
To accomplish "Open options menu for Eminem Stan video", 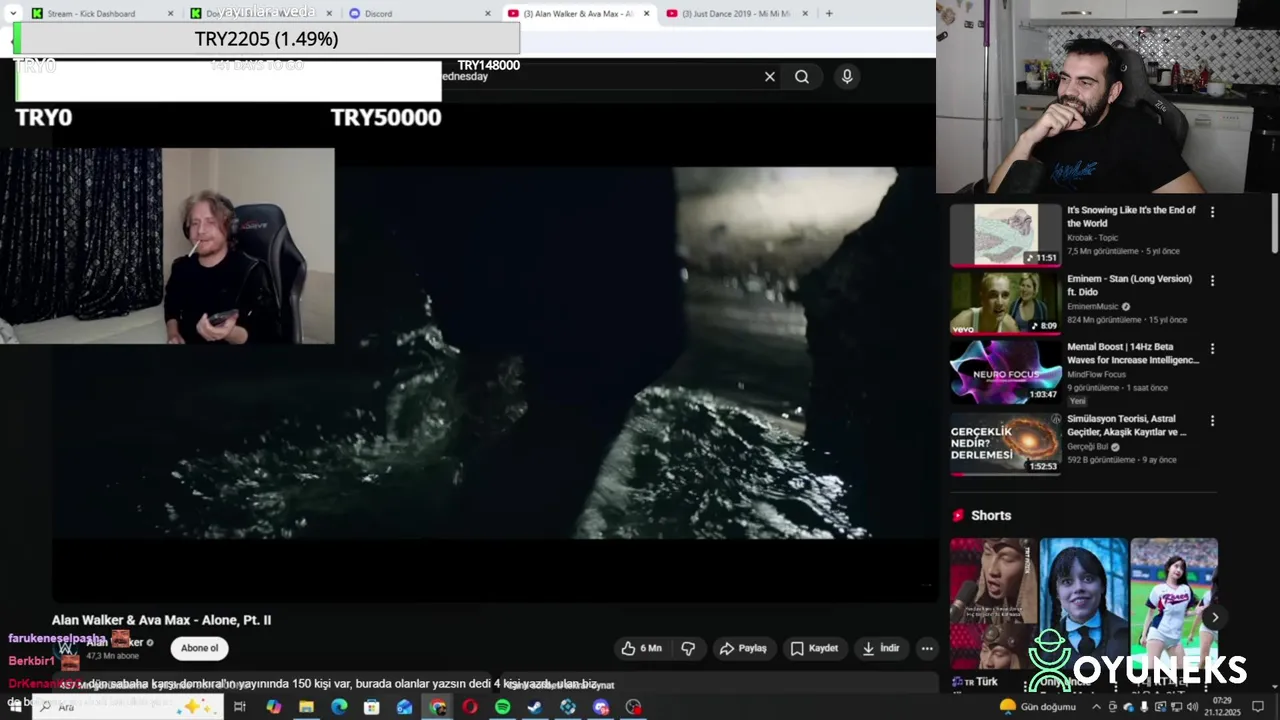I will (1212, 281).
